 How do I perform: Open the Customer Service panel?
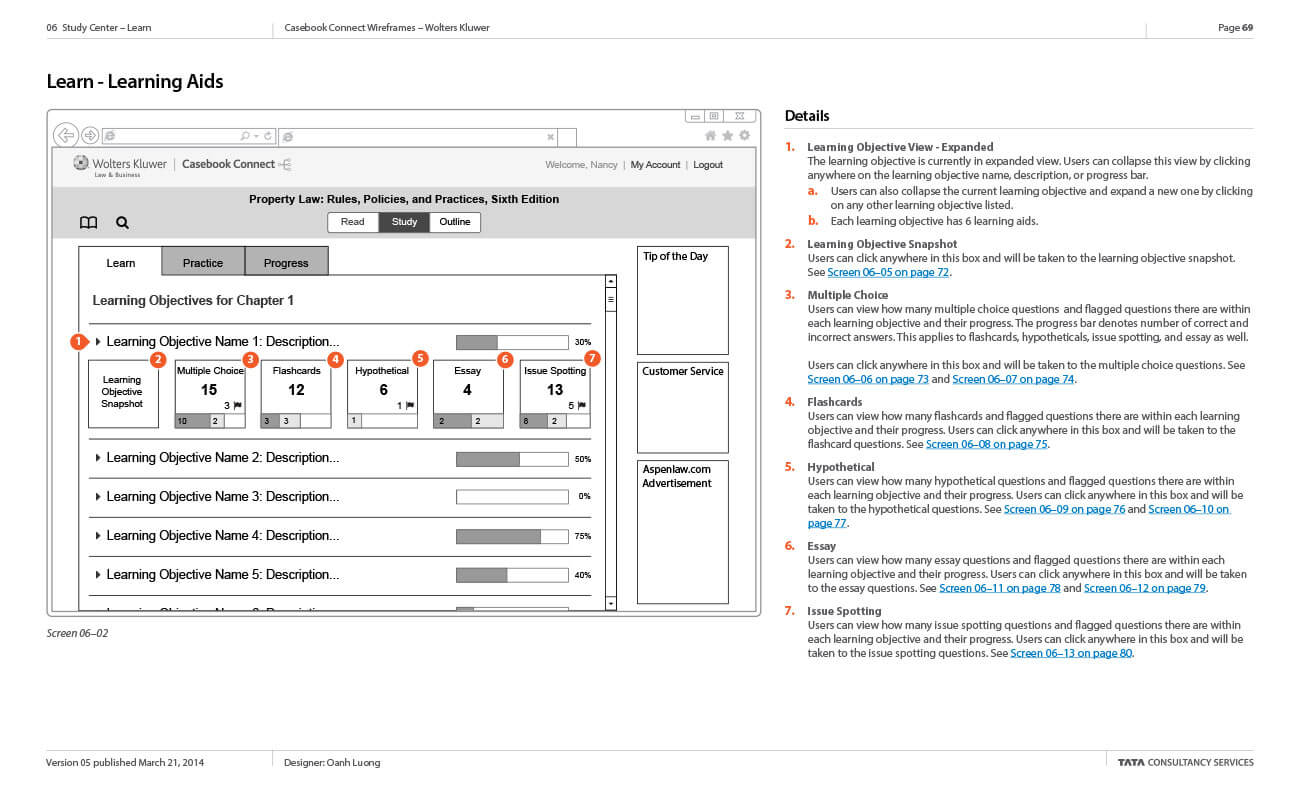pos(683,407)
